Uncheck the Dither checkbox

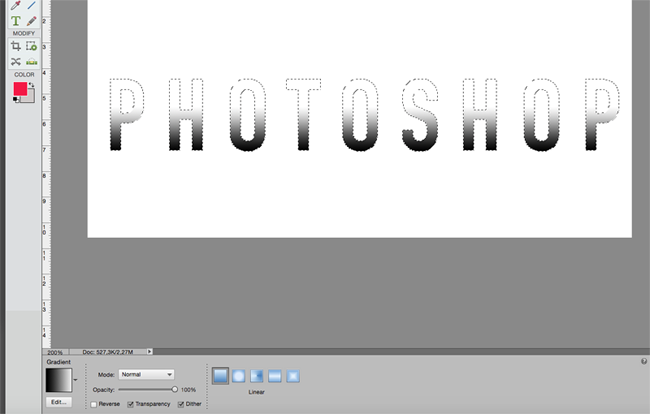coord(181,404)
